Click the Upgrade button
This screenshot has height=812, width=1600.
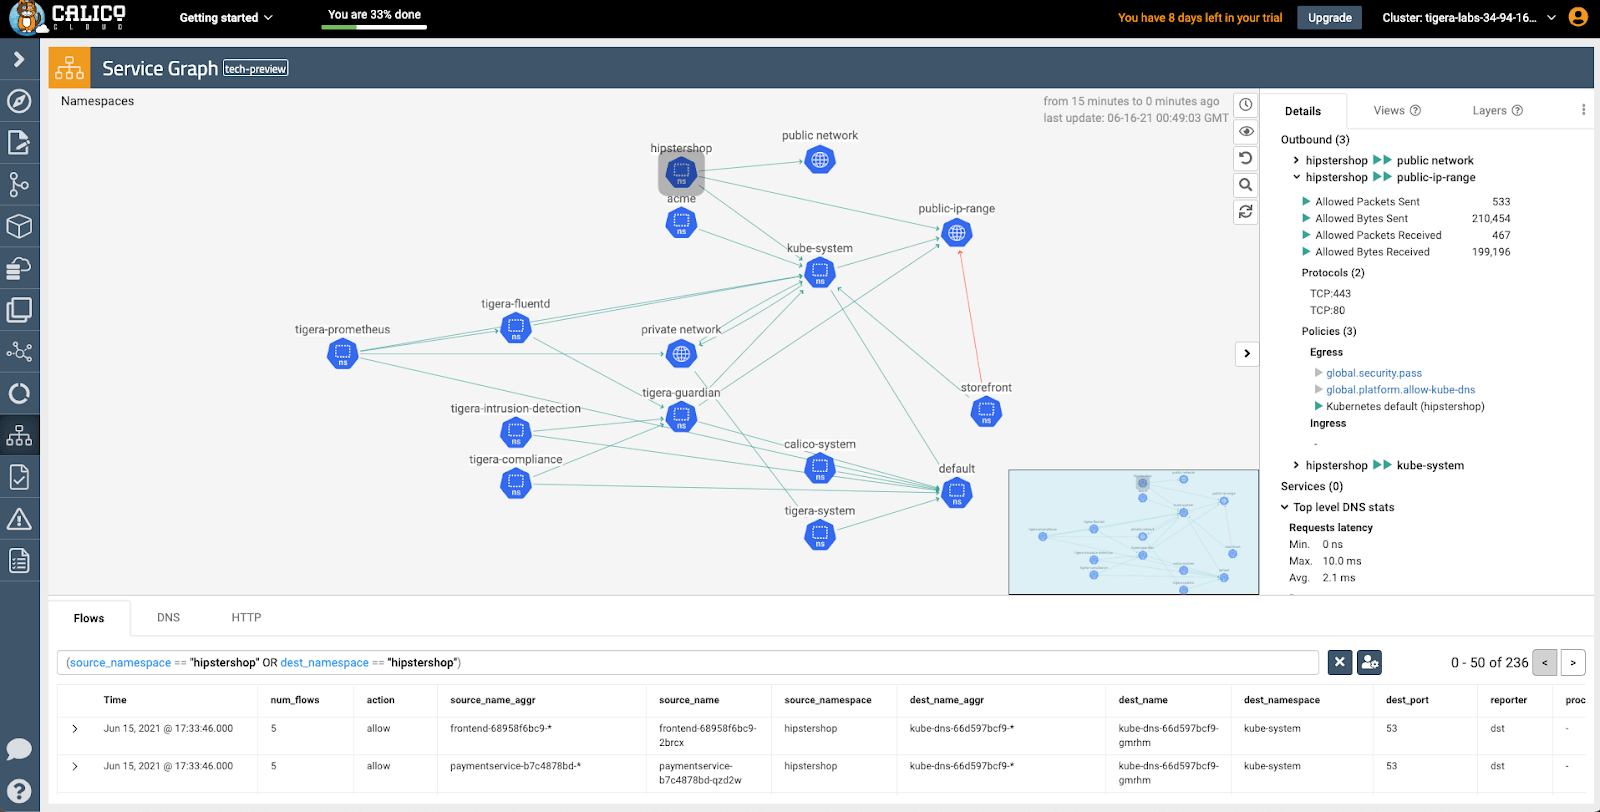click(x=1330, y=18)
